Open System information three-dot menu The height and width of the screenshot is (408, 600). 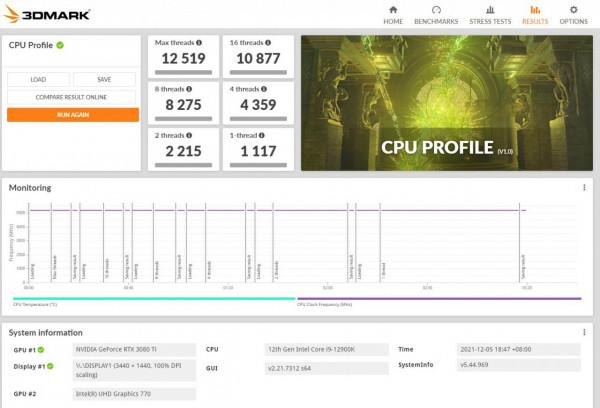584,332
